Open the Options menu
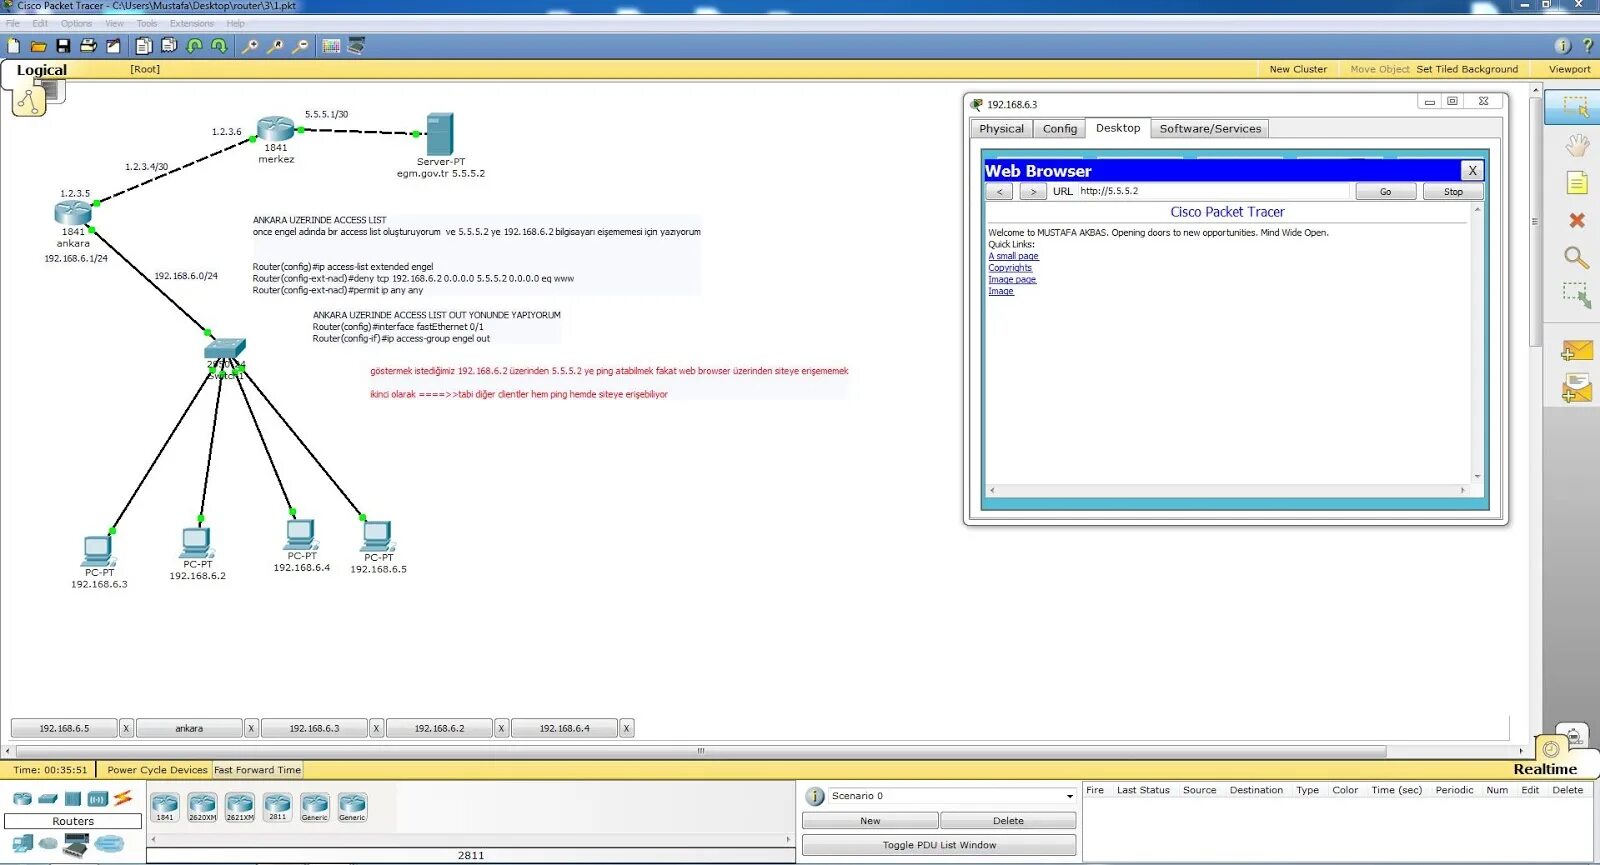The height and width of the screenshot is (865, 1600). tap(76, 23)
